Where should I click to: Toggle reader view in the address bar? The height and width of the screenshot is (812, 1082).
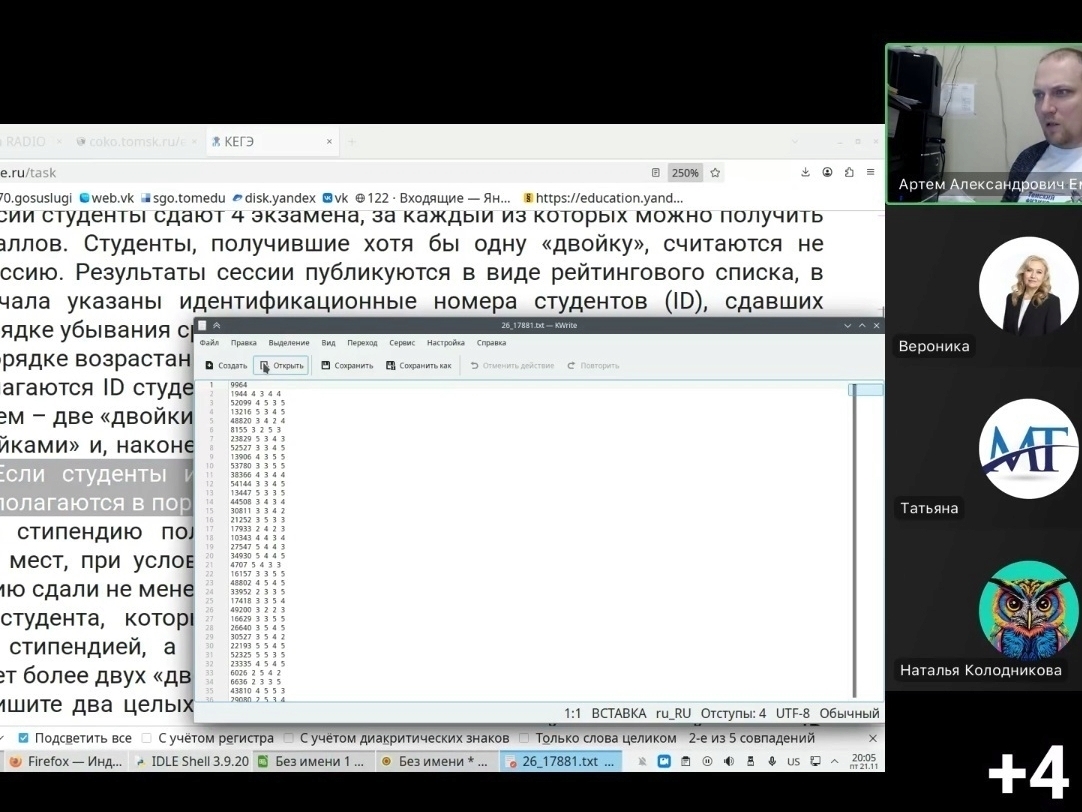656,173
